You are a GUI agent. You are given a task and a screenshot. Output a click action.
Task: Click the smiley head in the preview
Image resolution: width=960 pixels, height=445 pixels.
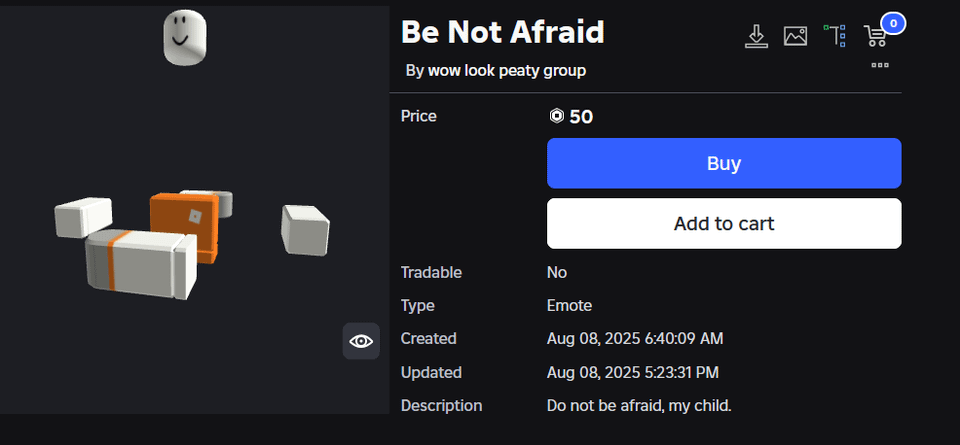(x=186, y=40)
